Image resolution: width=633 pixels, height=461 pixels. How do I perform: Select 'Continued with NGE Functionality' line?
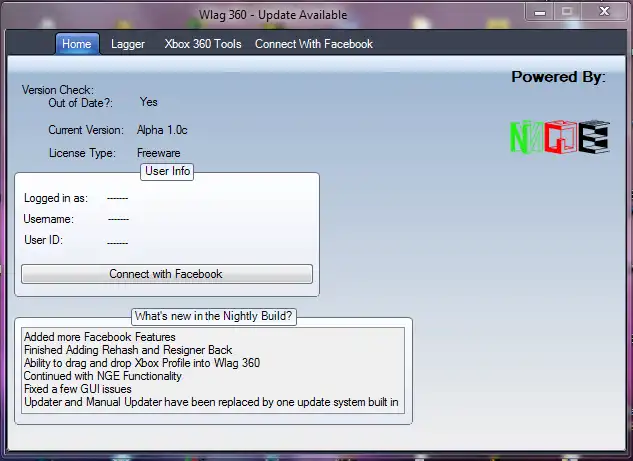tap(103, 376)
